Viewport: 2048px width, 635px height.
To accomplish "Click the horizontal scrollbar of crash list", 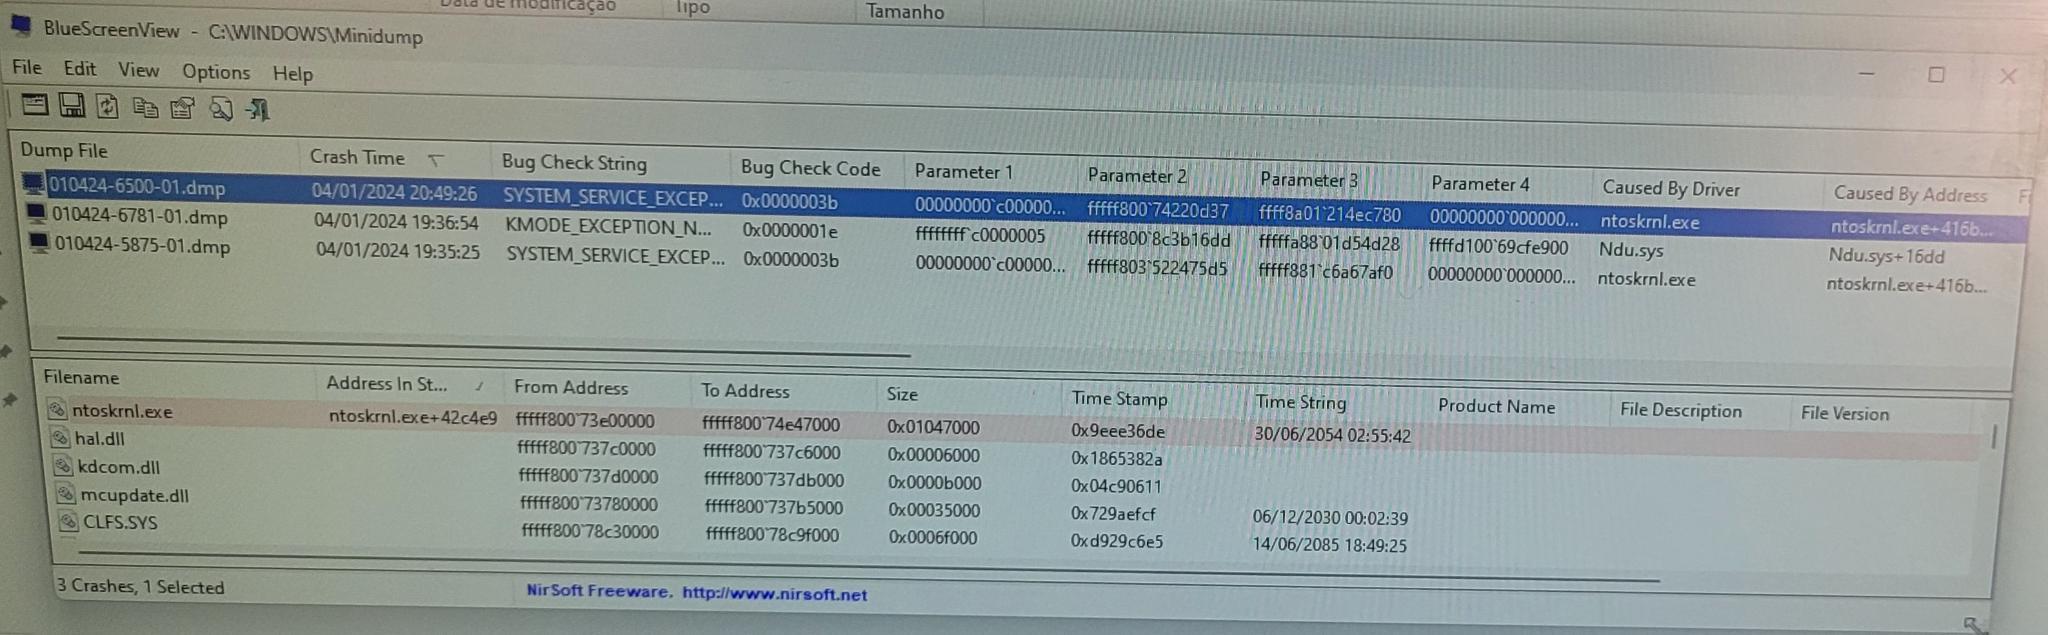I will coord(483,346).
